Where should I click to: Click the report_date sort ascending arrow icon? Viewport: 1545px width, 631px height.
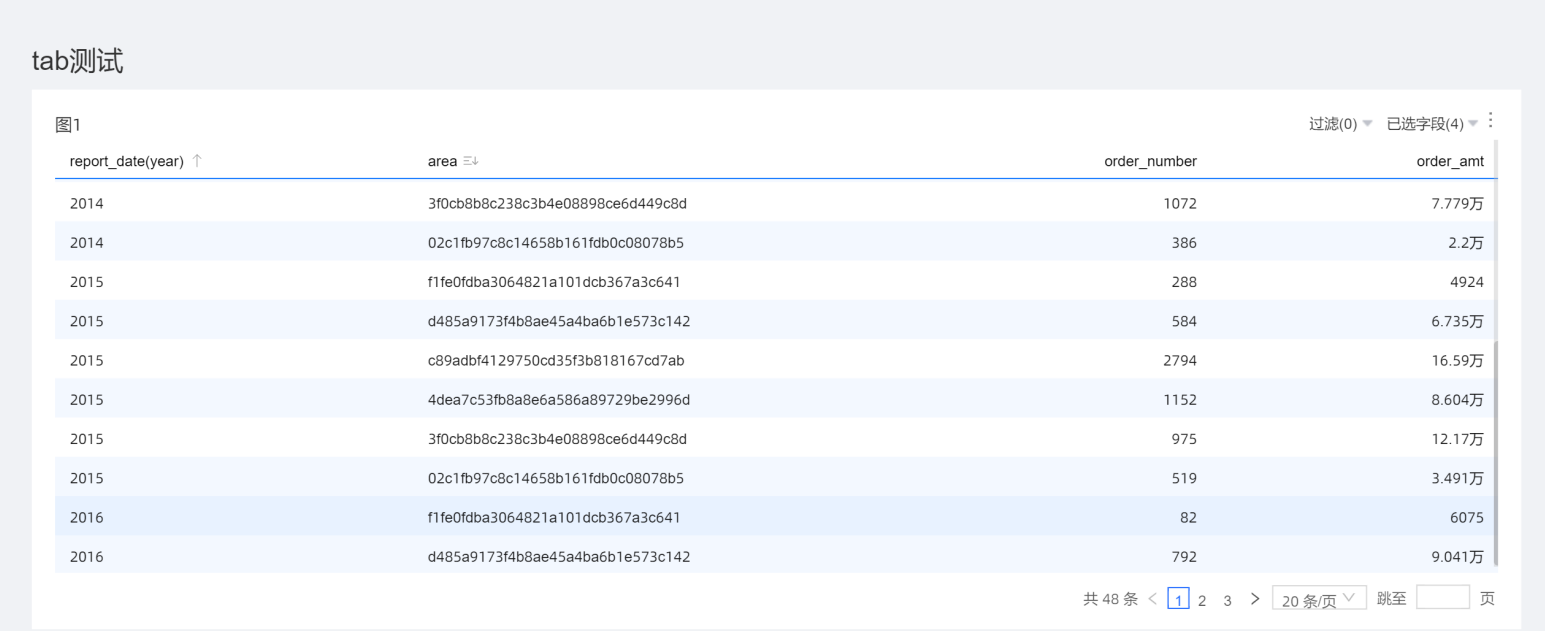[x=197, y=161]
